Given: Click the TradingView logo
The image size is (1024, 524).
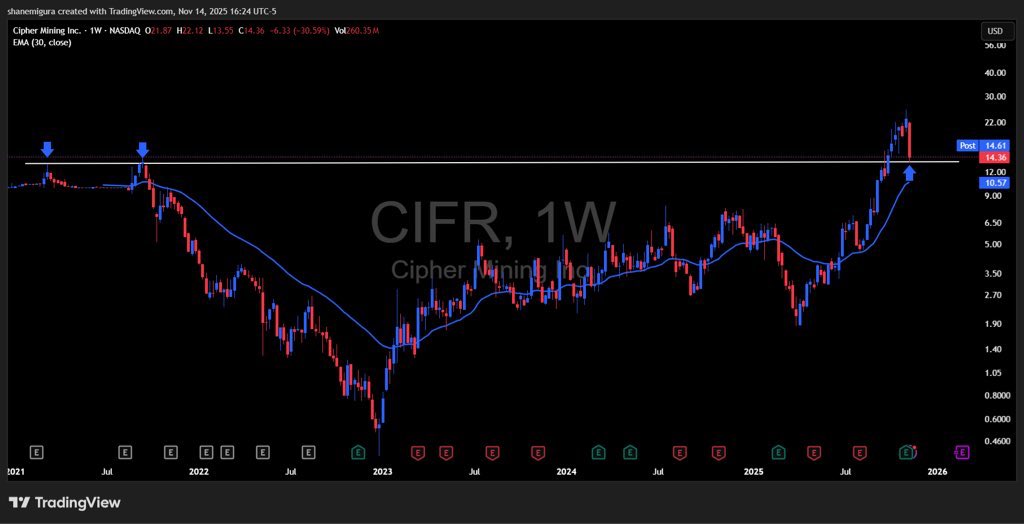Looking at the screenshot, I should click(64, 502).
